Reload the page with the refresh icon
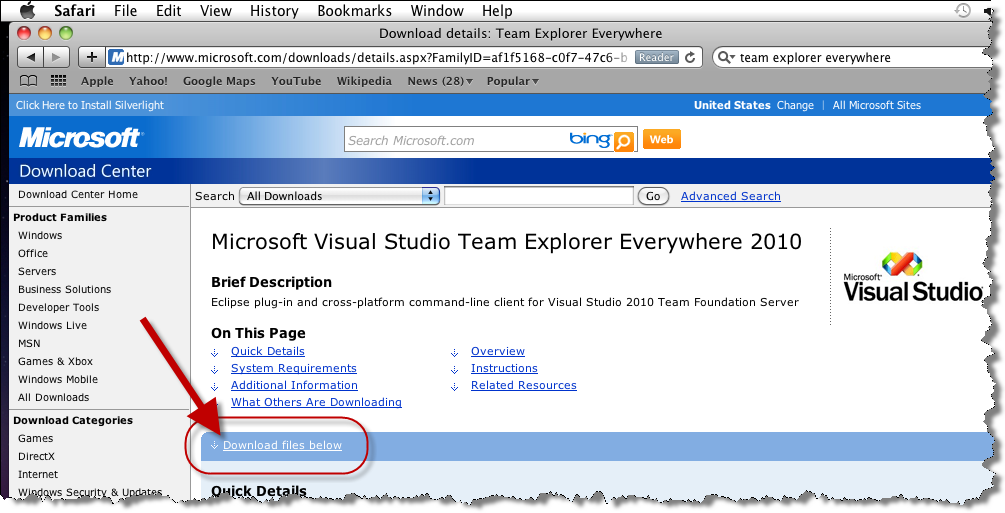The image size is (1005, 513). 690,57
